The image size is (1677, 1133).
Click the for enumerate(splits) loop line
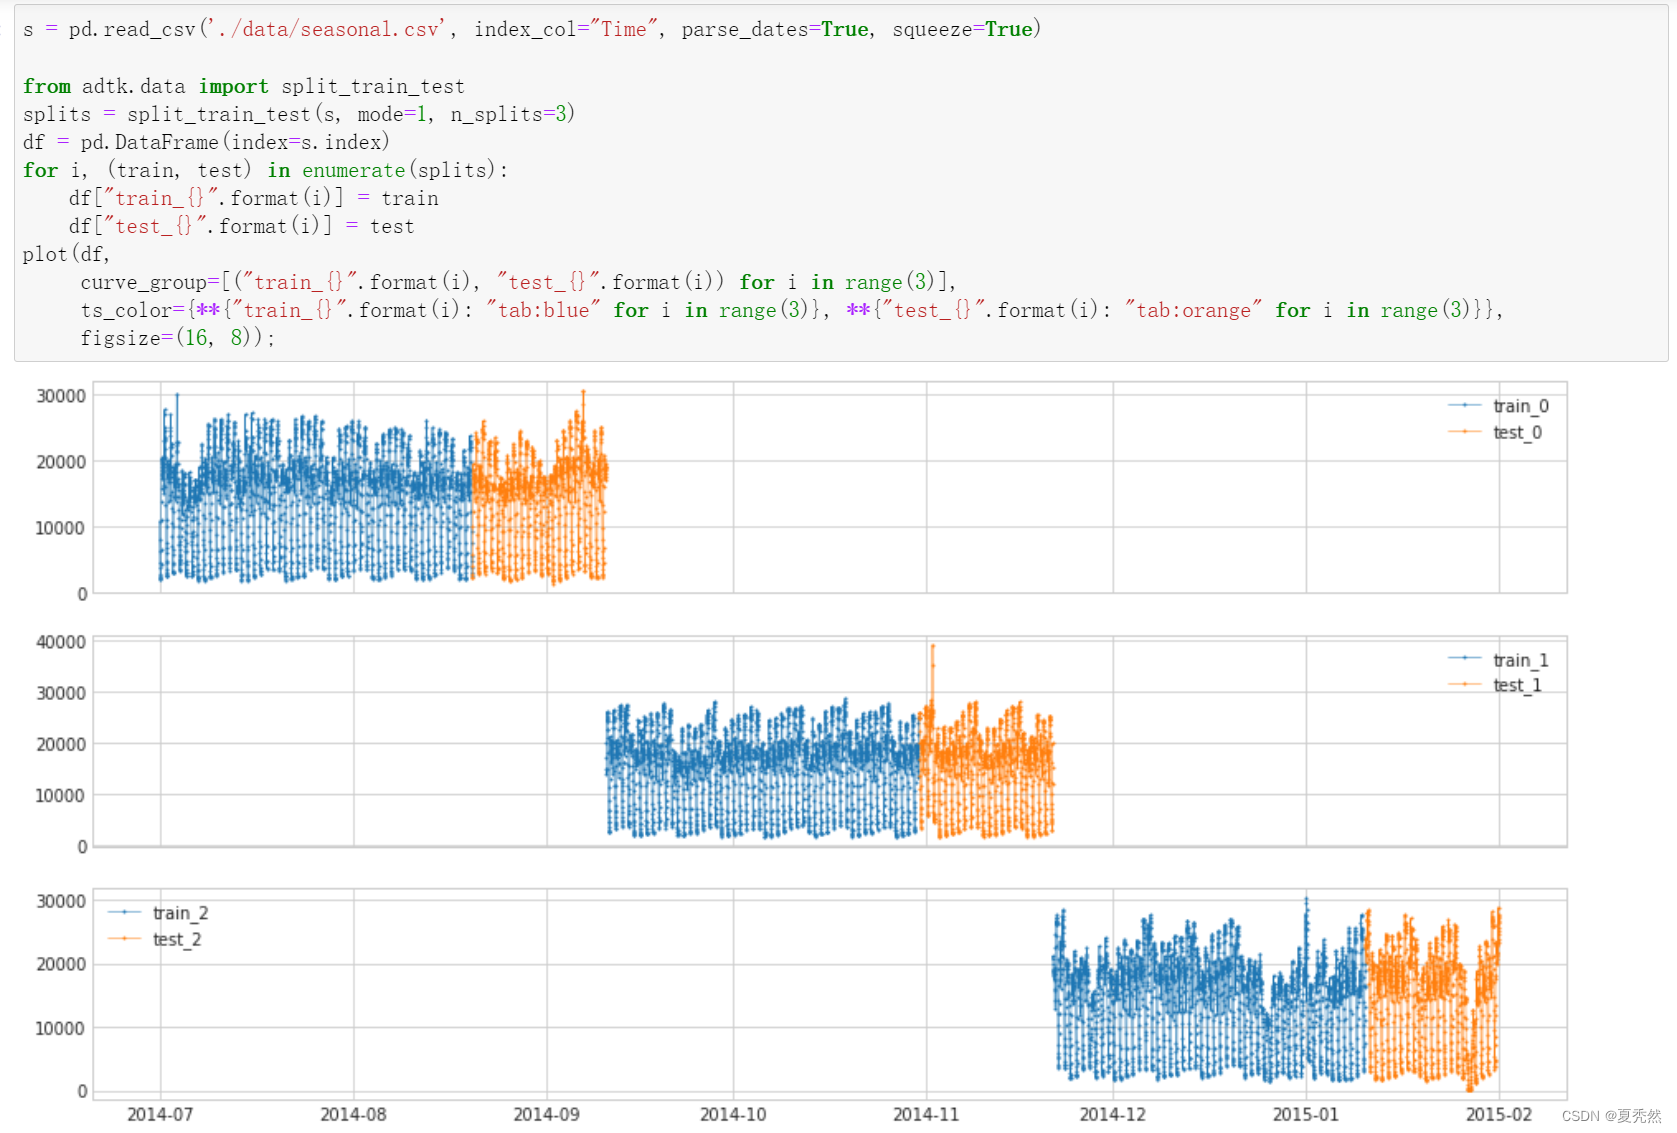[265, 170]
